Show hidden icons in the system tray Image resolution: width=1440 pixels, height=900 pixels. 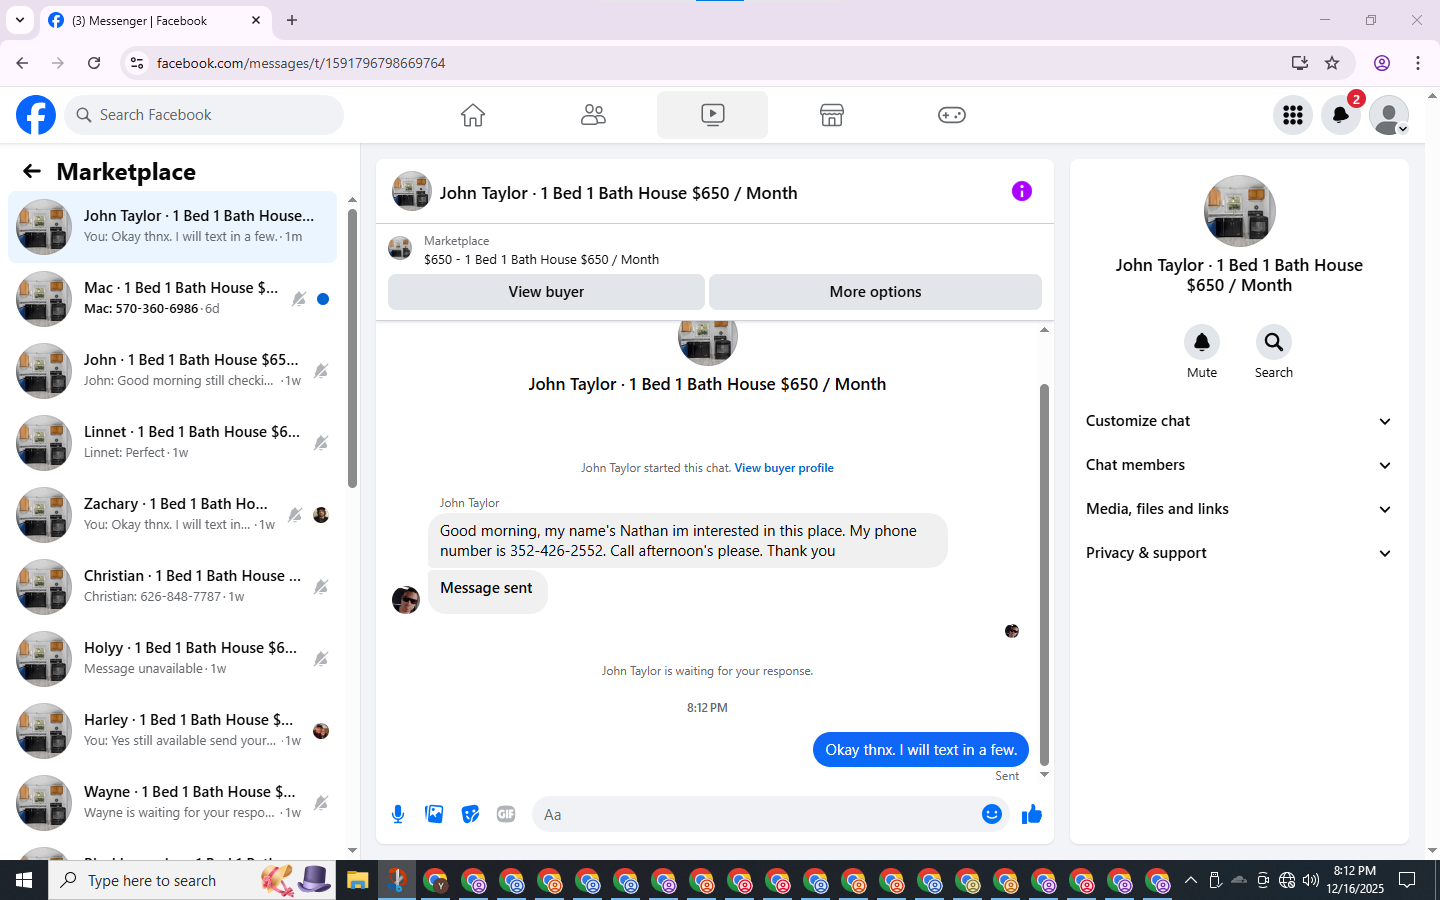1190,880
